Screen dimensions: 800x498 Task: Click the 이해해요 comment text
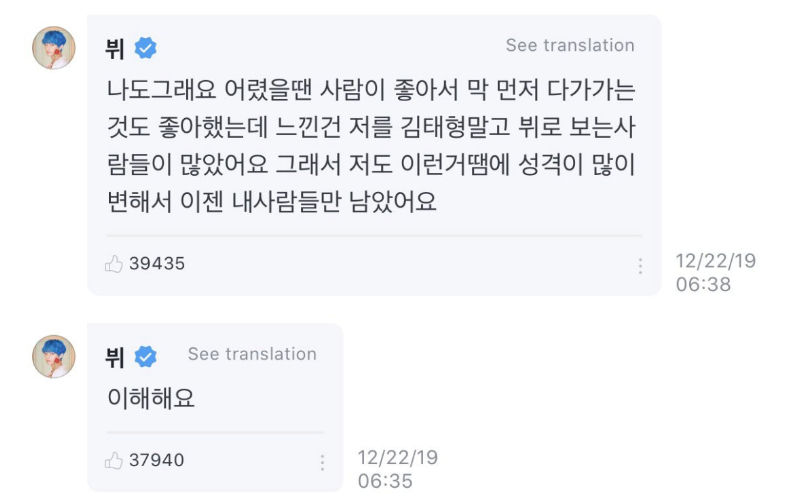(x=151, y=398)
